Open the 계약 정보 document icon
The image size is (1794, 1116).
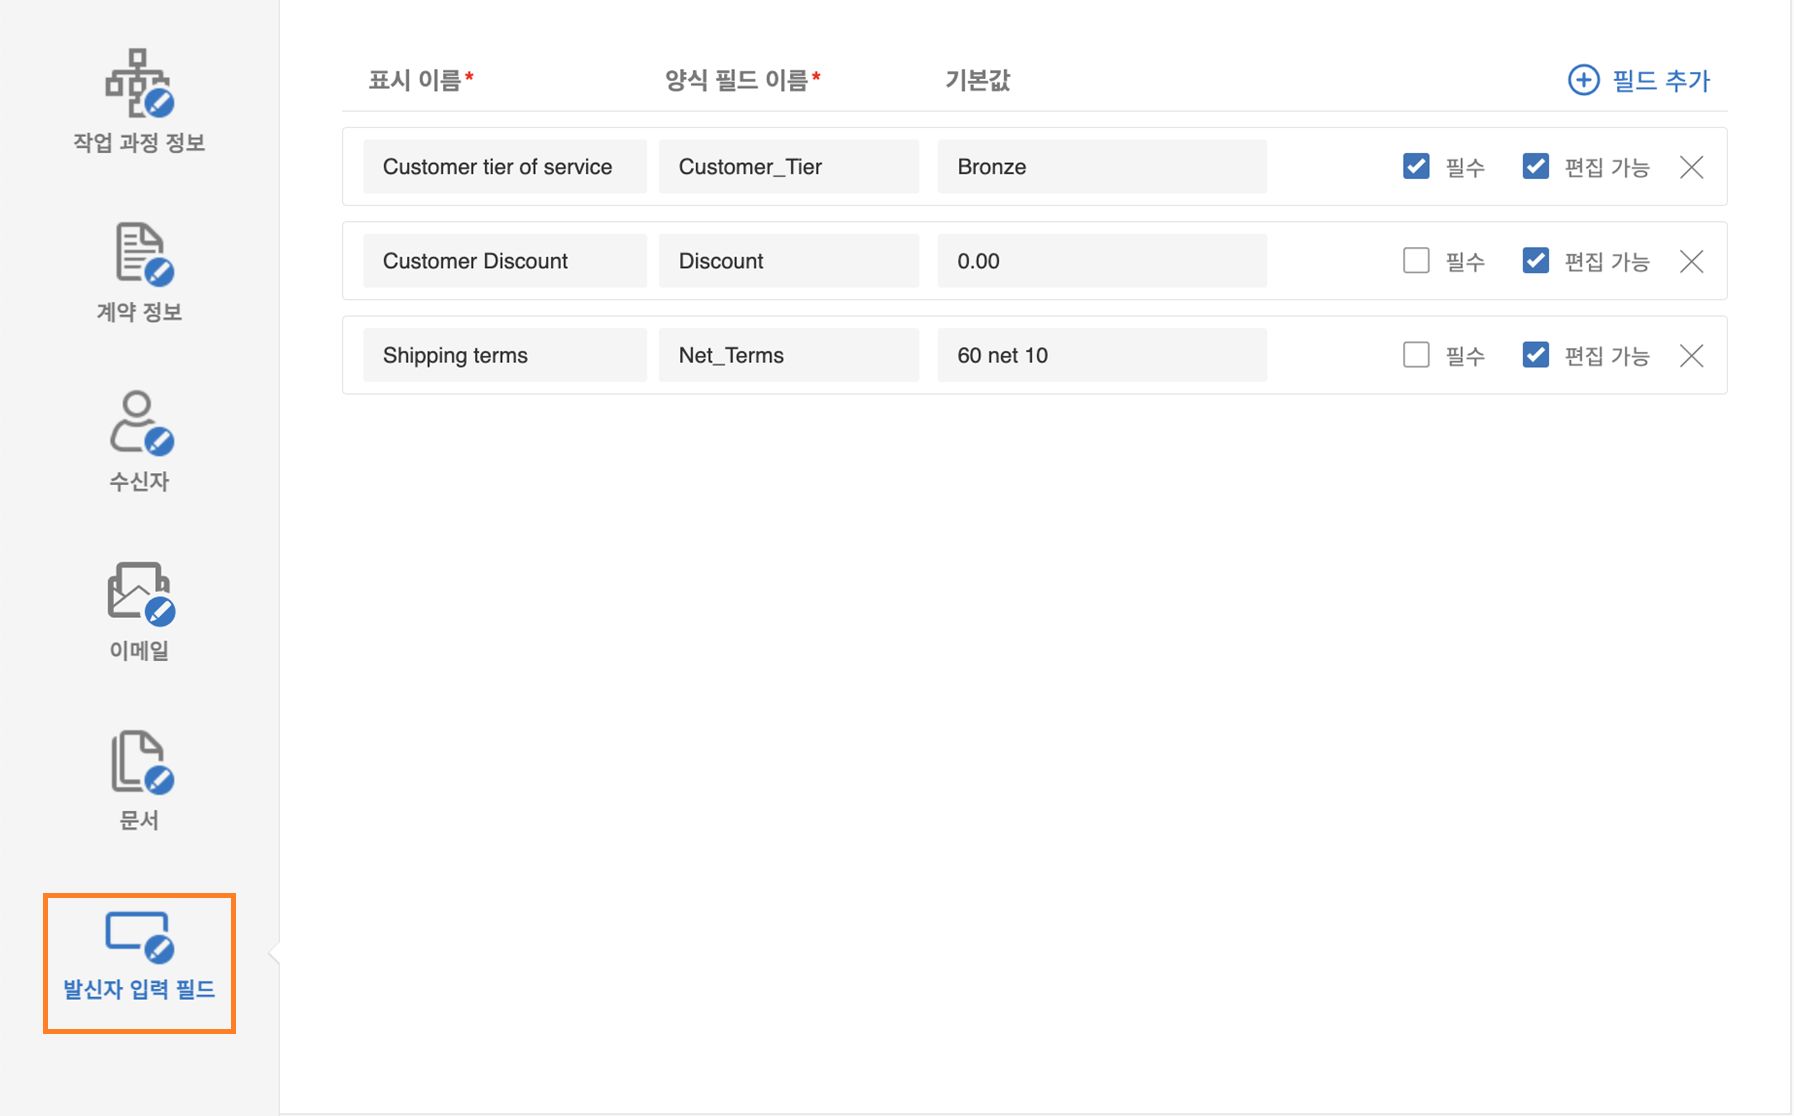144,254
